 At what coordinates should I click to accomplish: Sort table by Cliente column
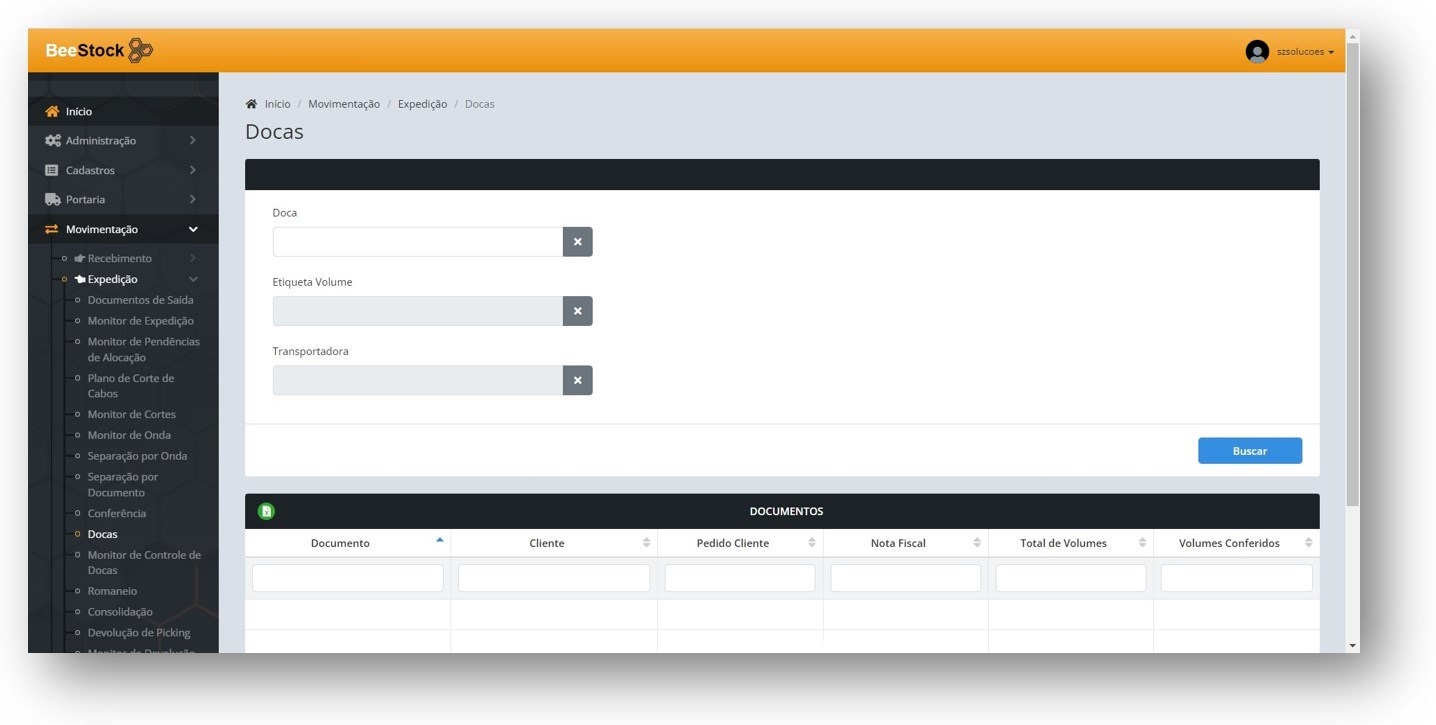click(646, 543)
